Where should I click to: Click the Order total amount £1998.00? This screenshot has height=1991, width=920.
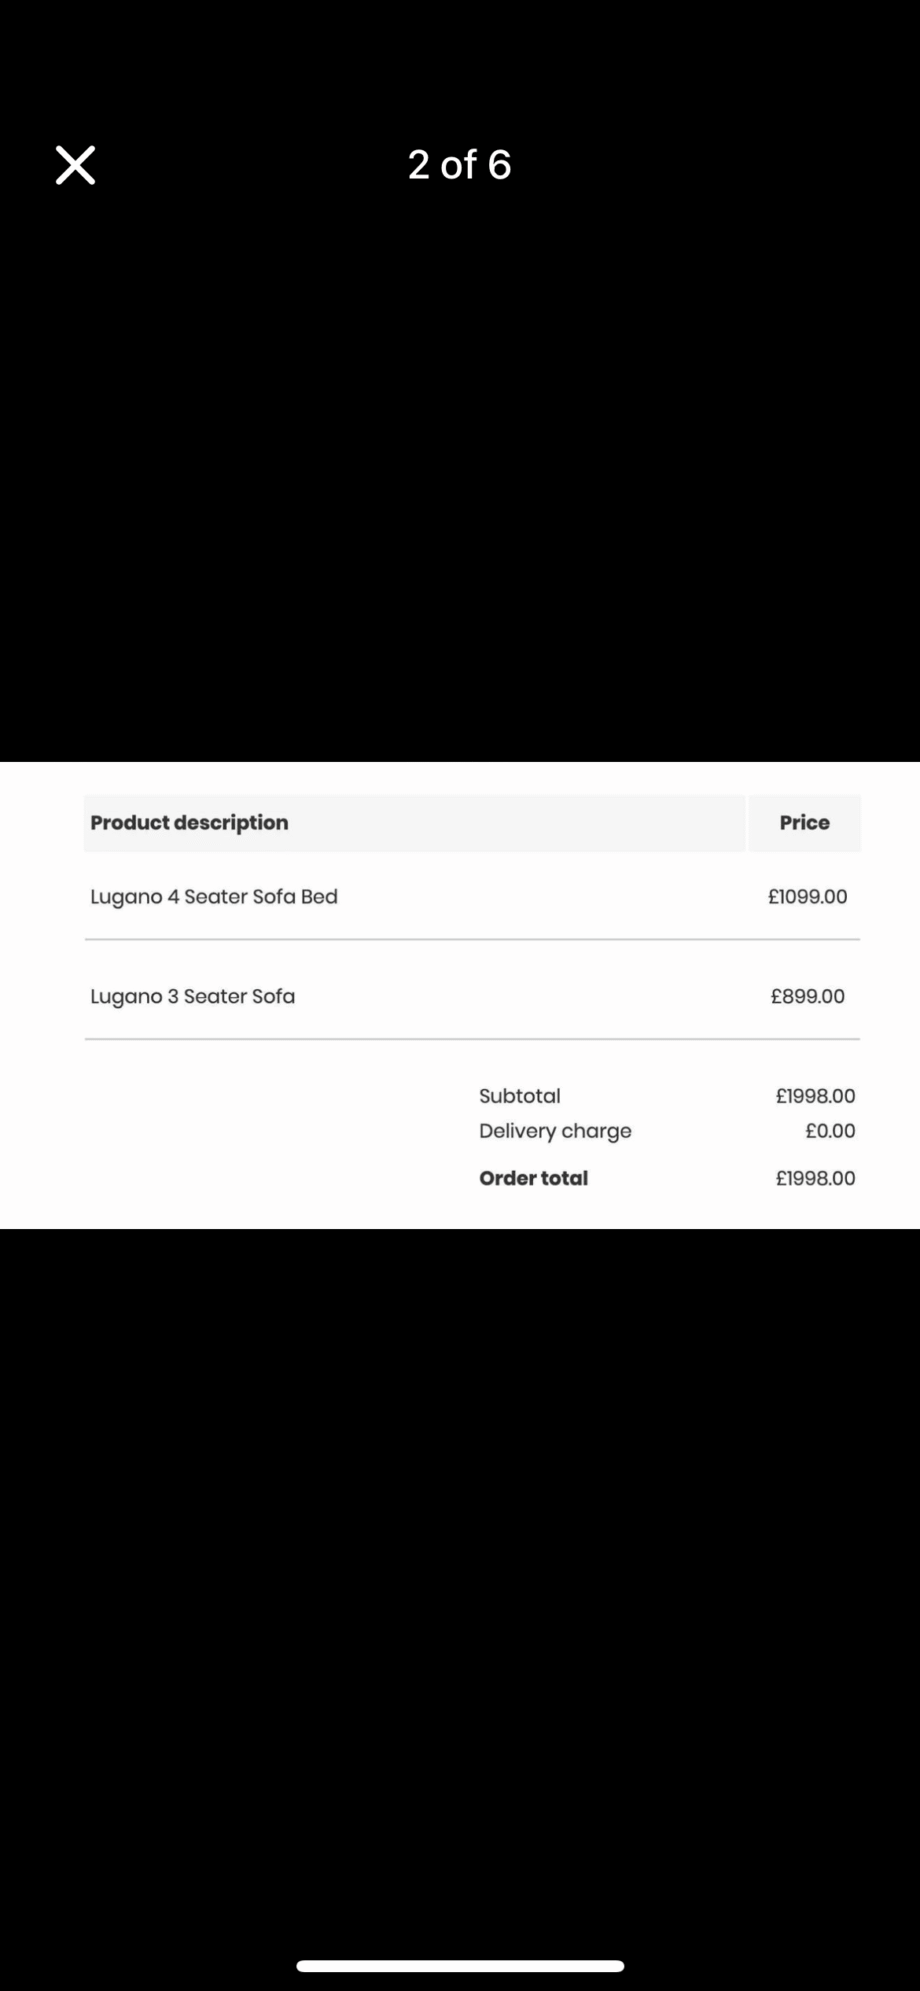(815, 1178)
